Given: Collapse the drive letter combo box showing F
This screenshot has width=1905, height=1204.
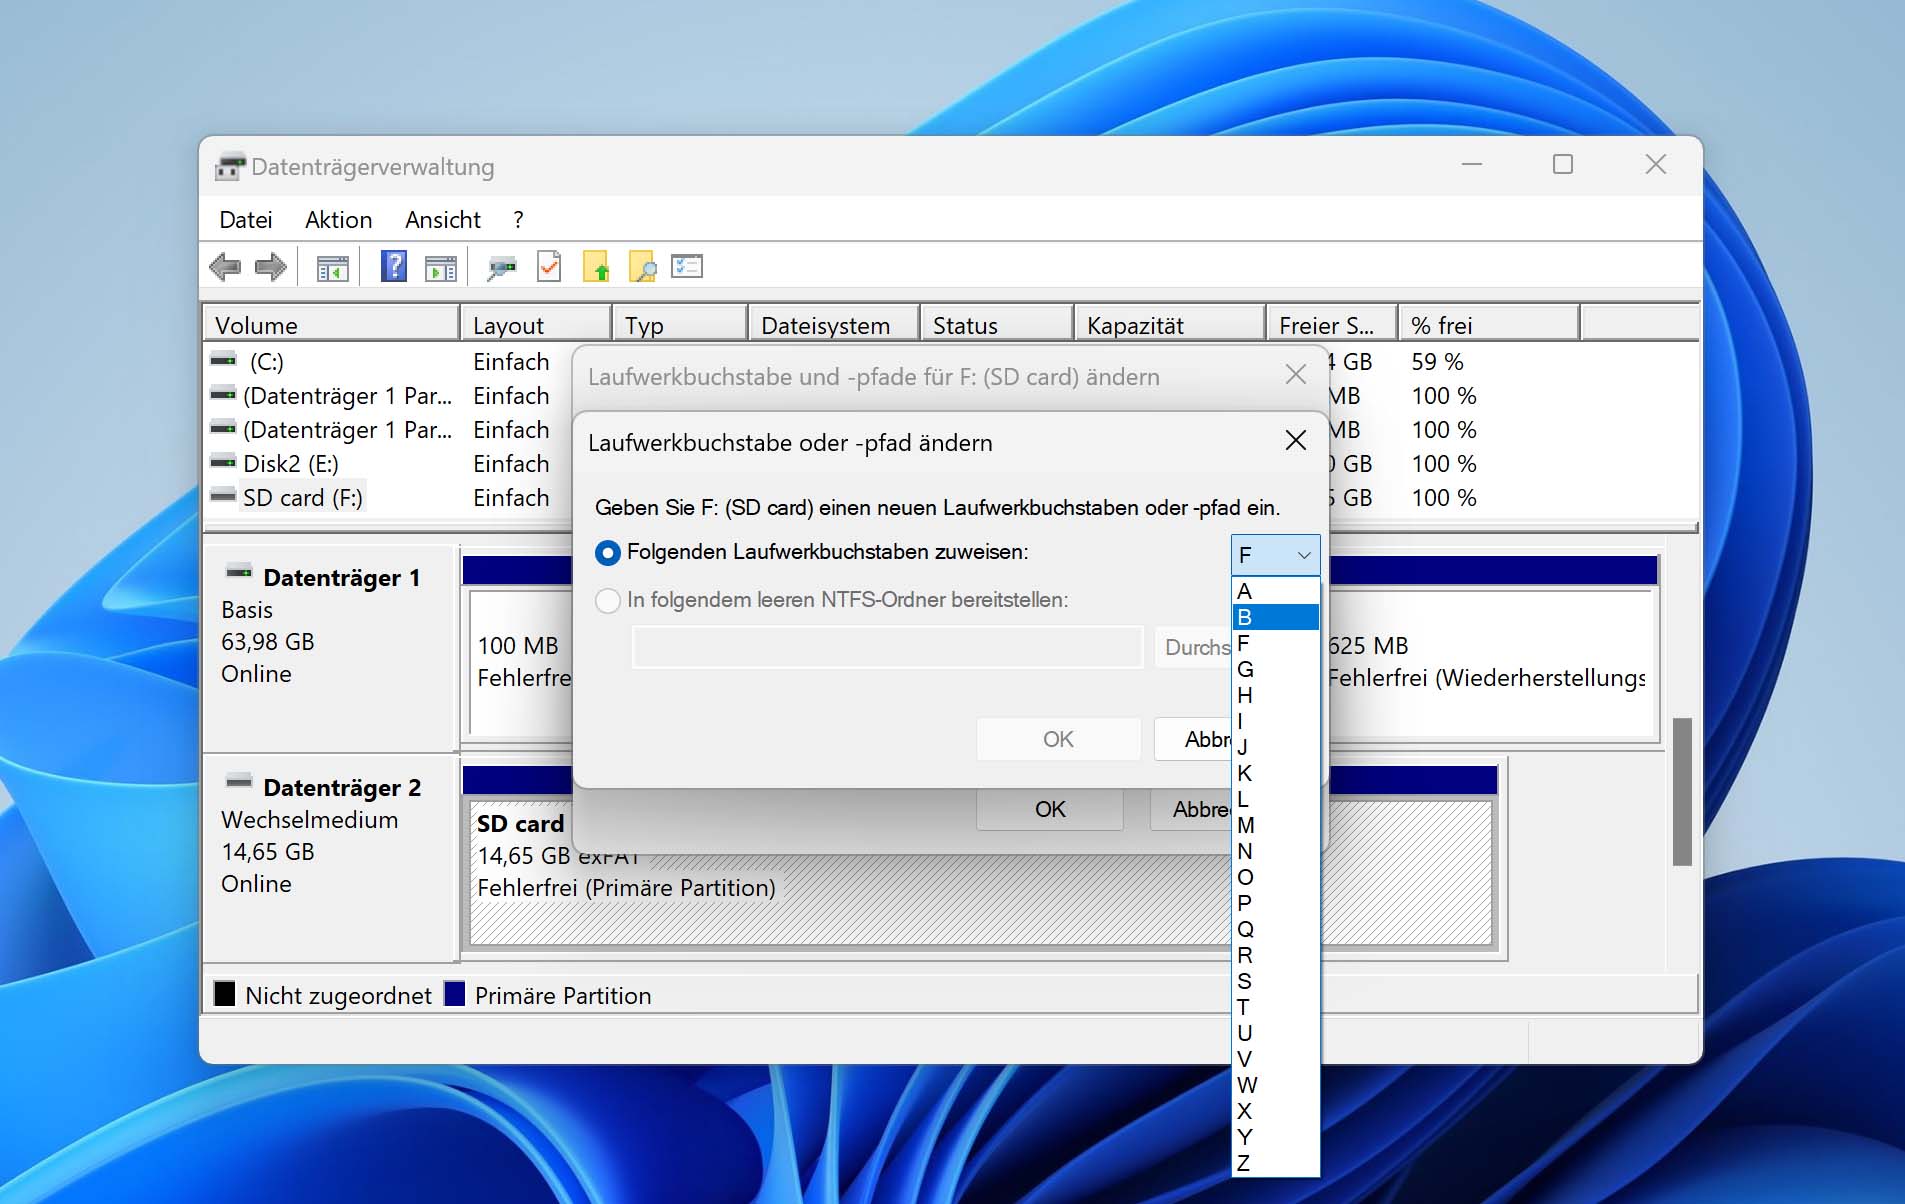Looking at the screenshot, I should (1275, 554).
